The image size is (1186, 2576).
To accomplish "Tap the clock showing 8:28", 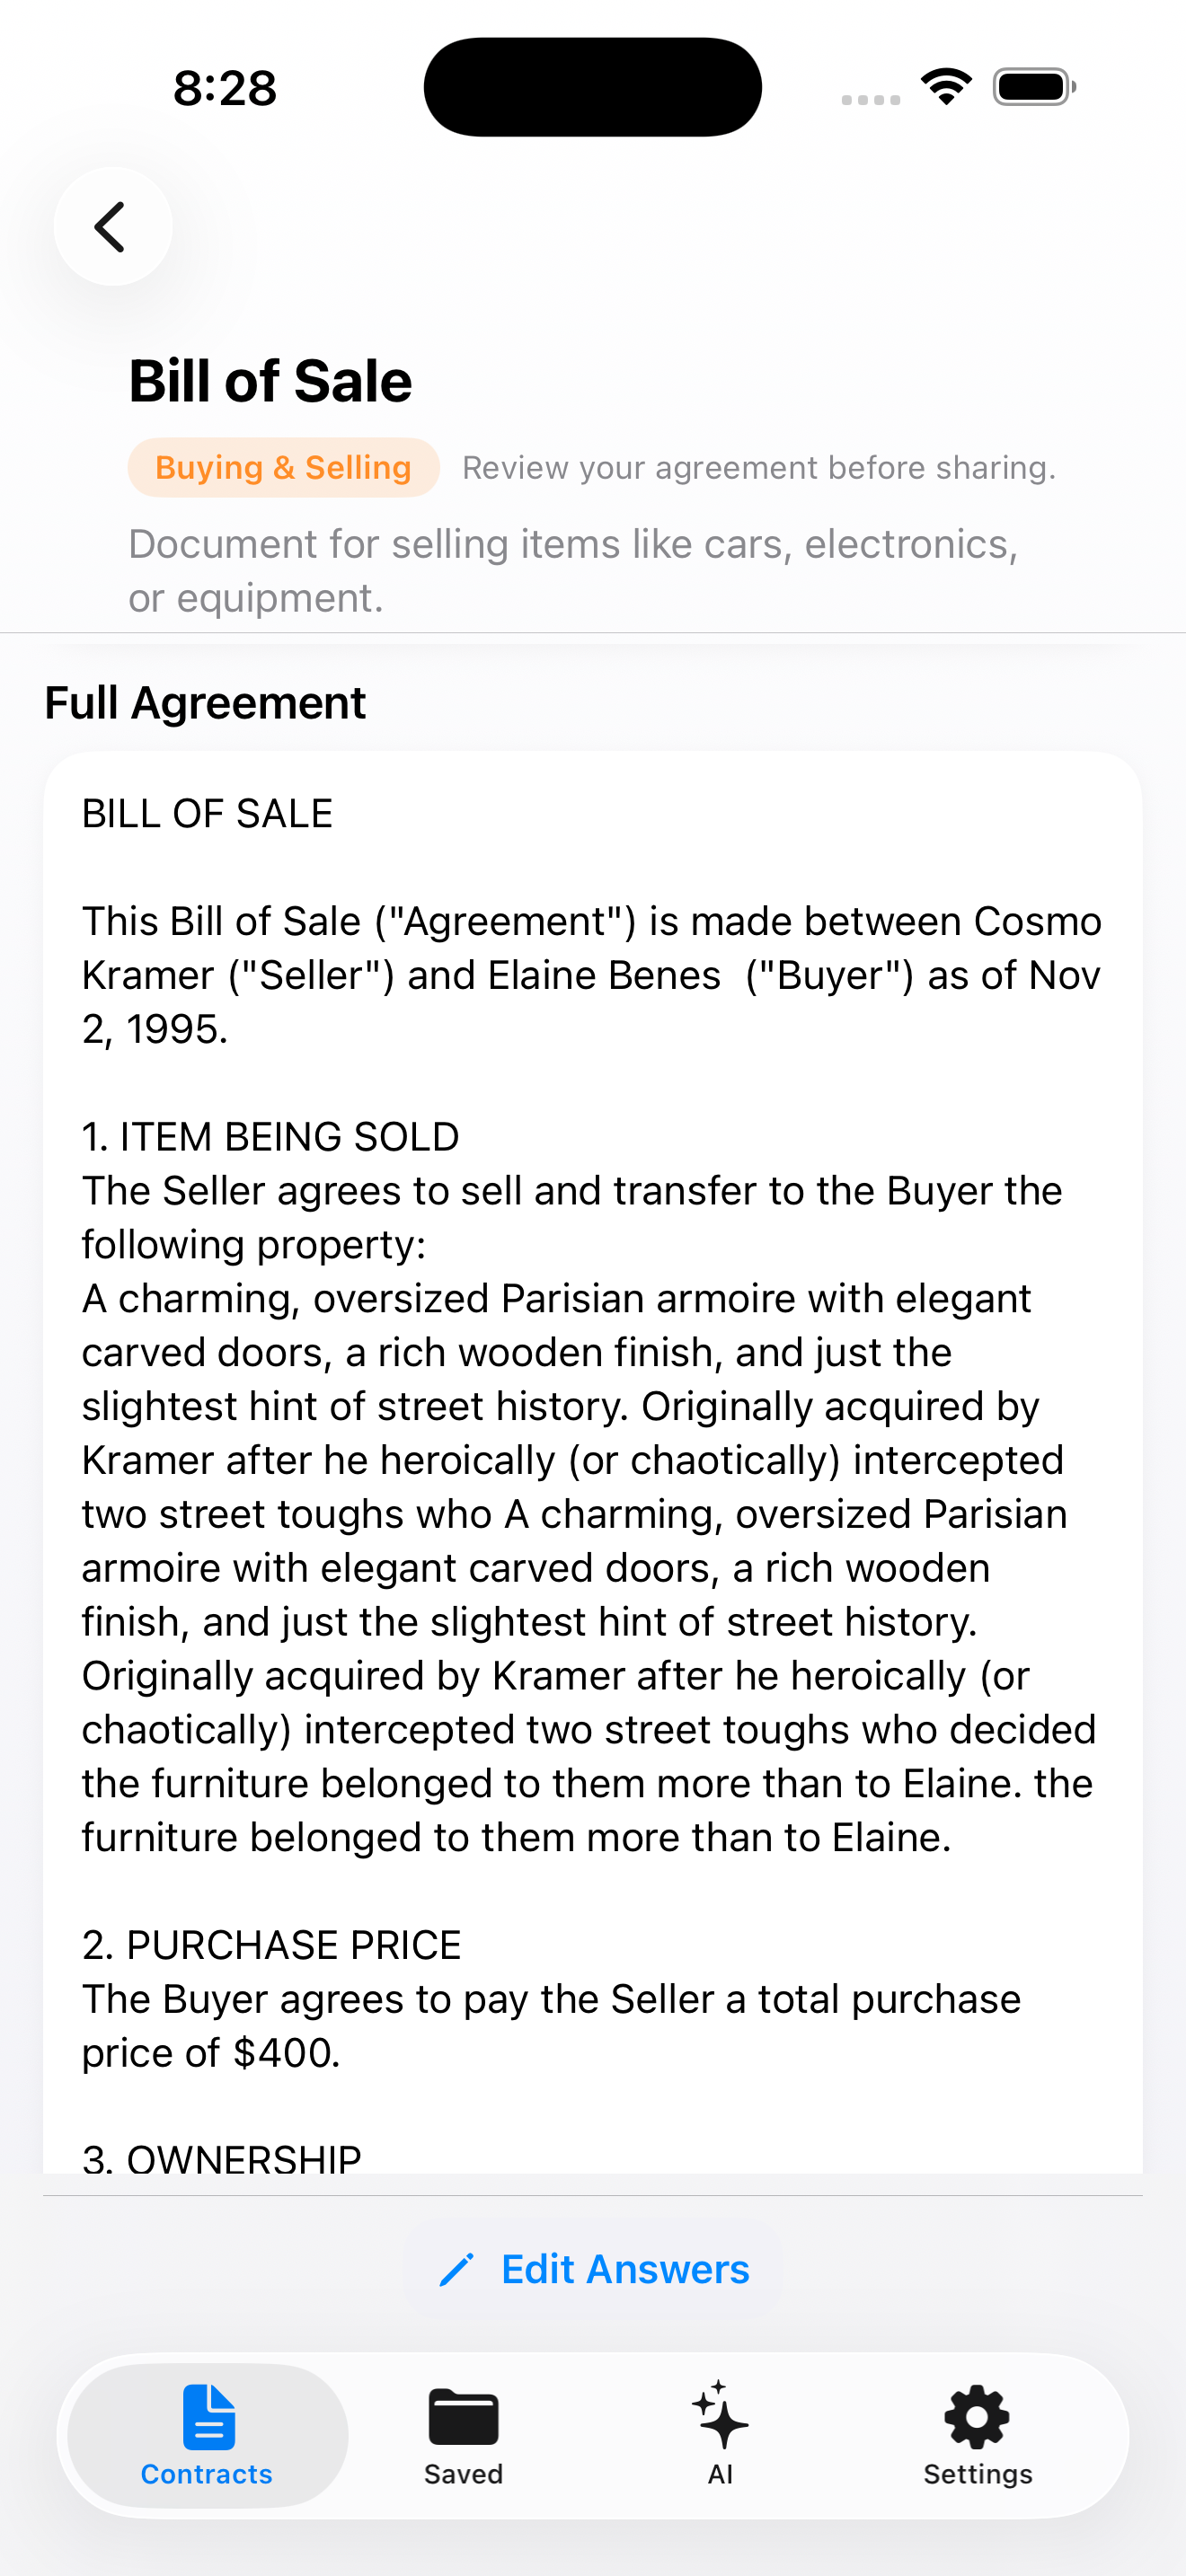I will coord(224,86).
